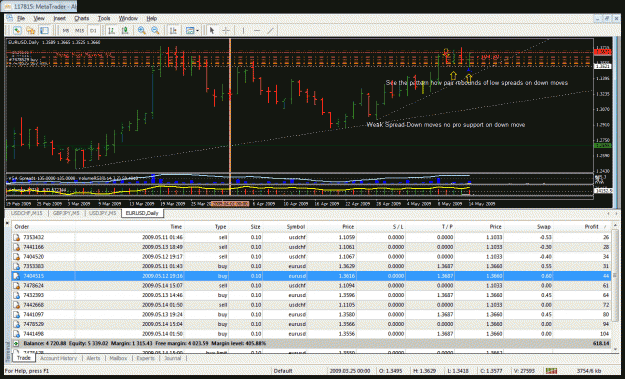The height and width of the screenshot is (379, 625).
Task: Switch chart to M5 timeframe
Action: tap(66, 30)
